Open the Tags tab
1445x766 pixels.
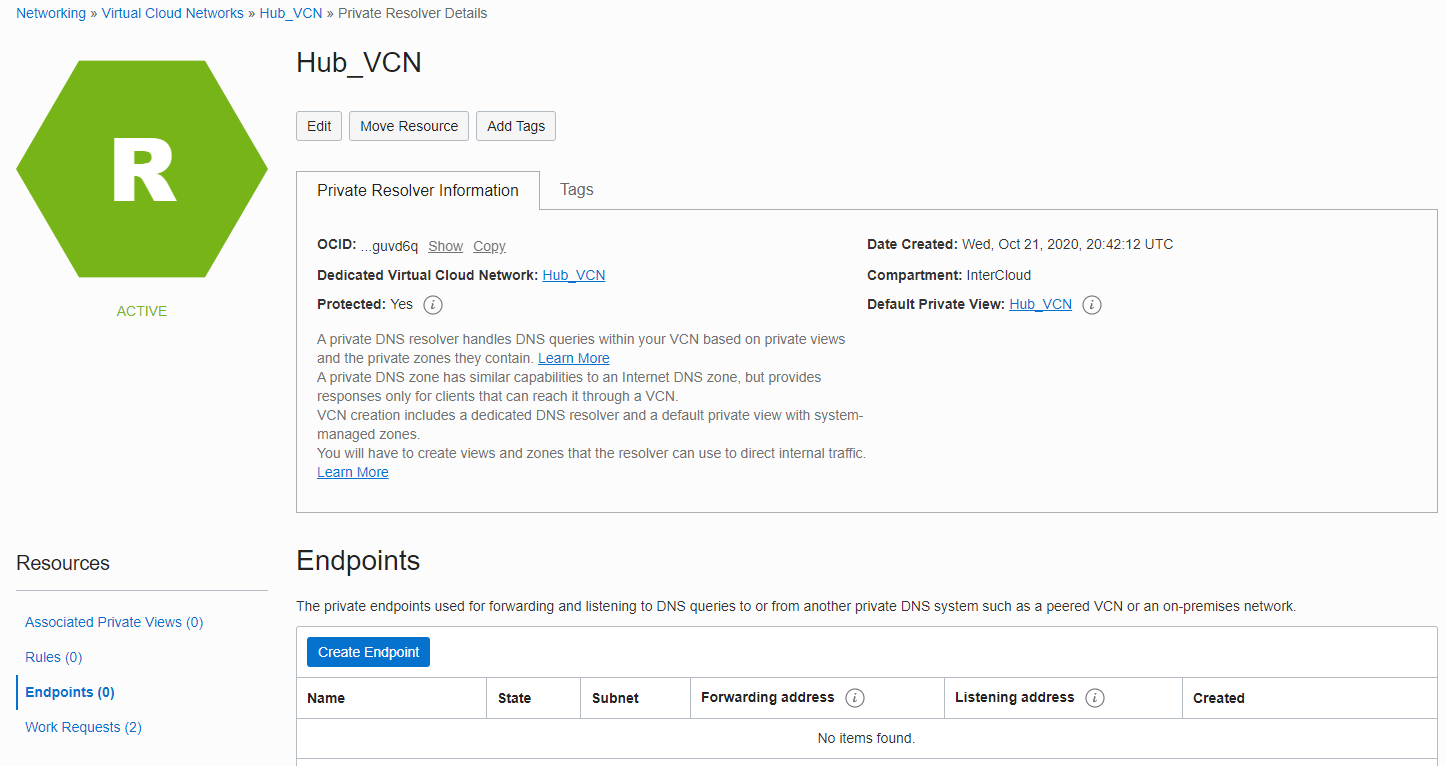tap(577, 190)
